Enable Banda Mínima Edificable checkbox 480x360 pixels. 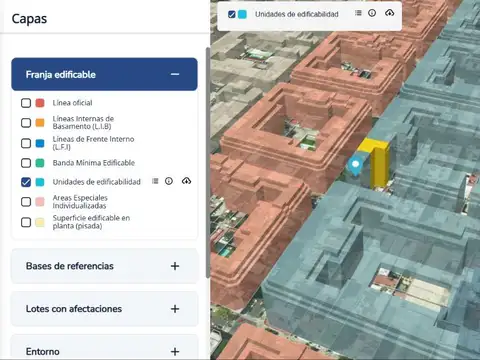point(26,163)
